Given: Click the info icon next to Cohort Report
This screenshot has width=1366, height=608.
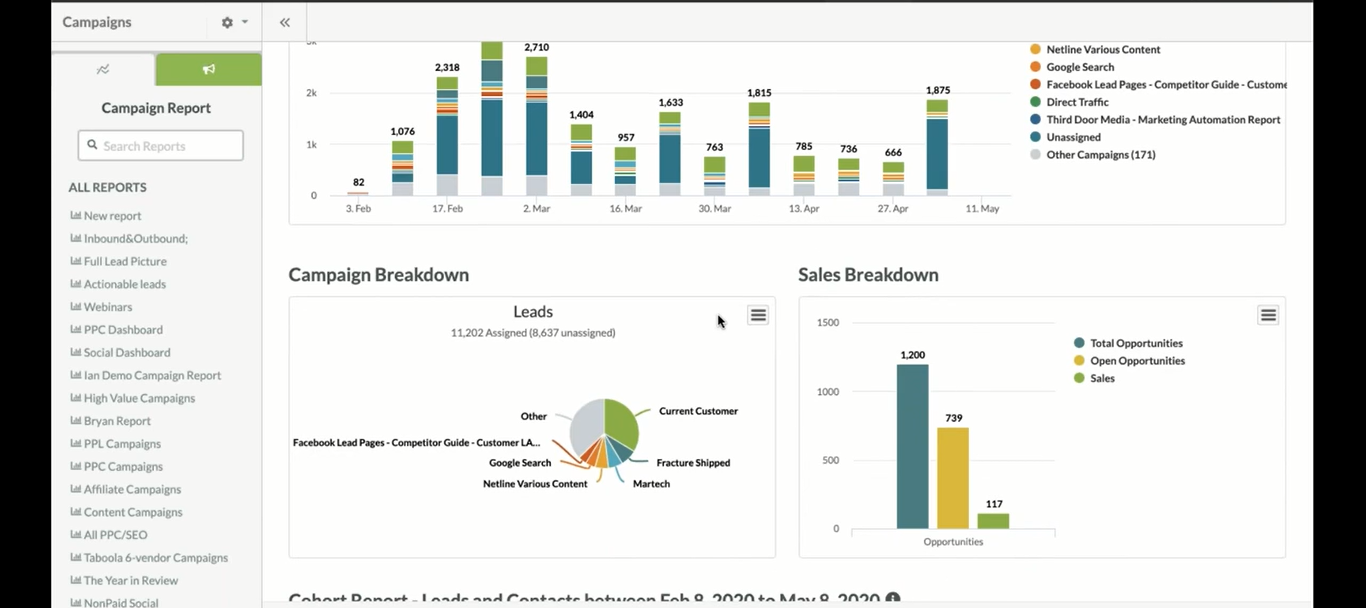Looking at the screenshot, I should [x=893, y=600].
